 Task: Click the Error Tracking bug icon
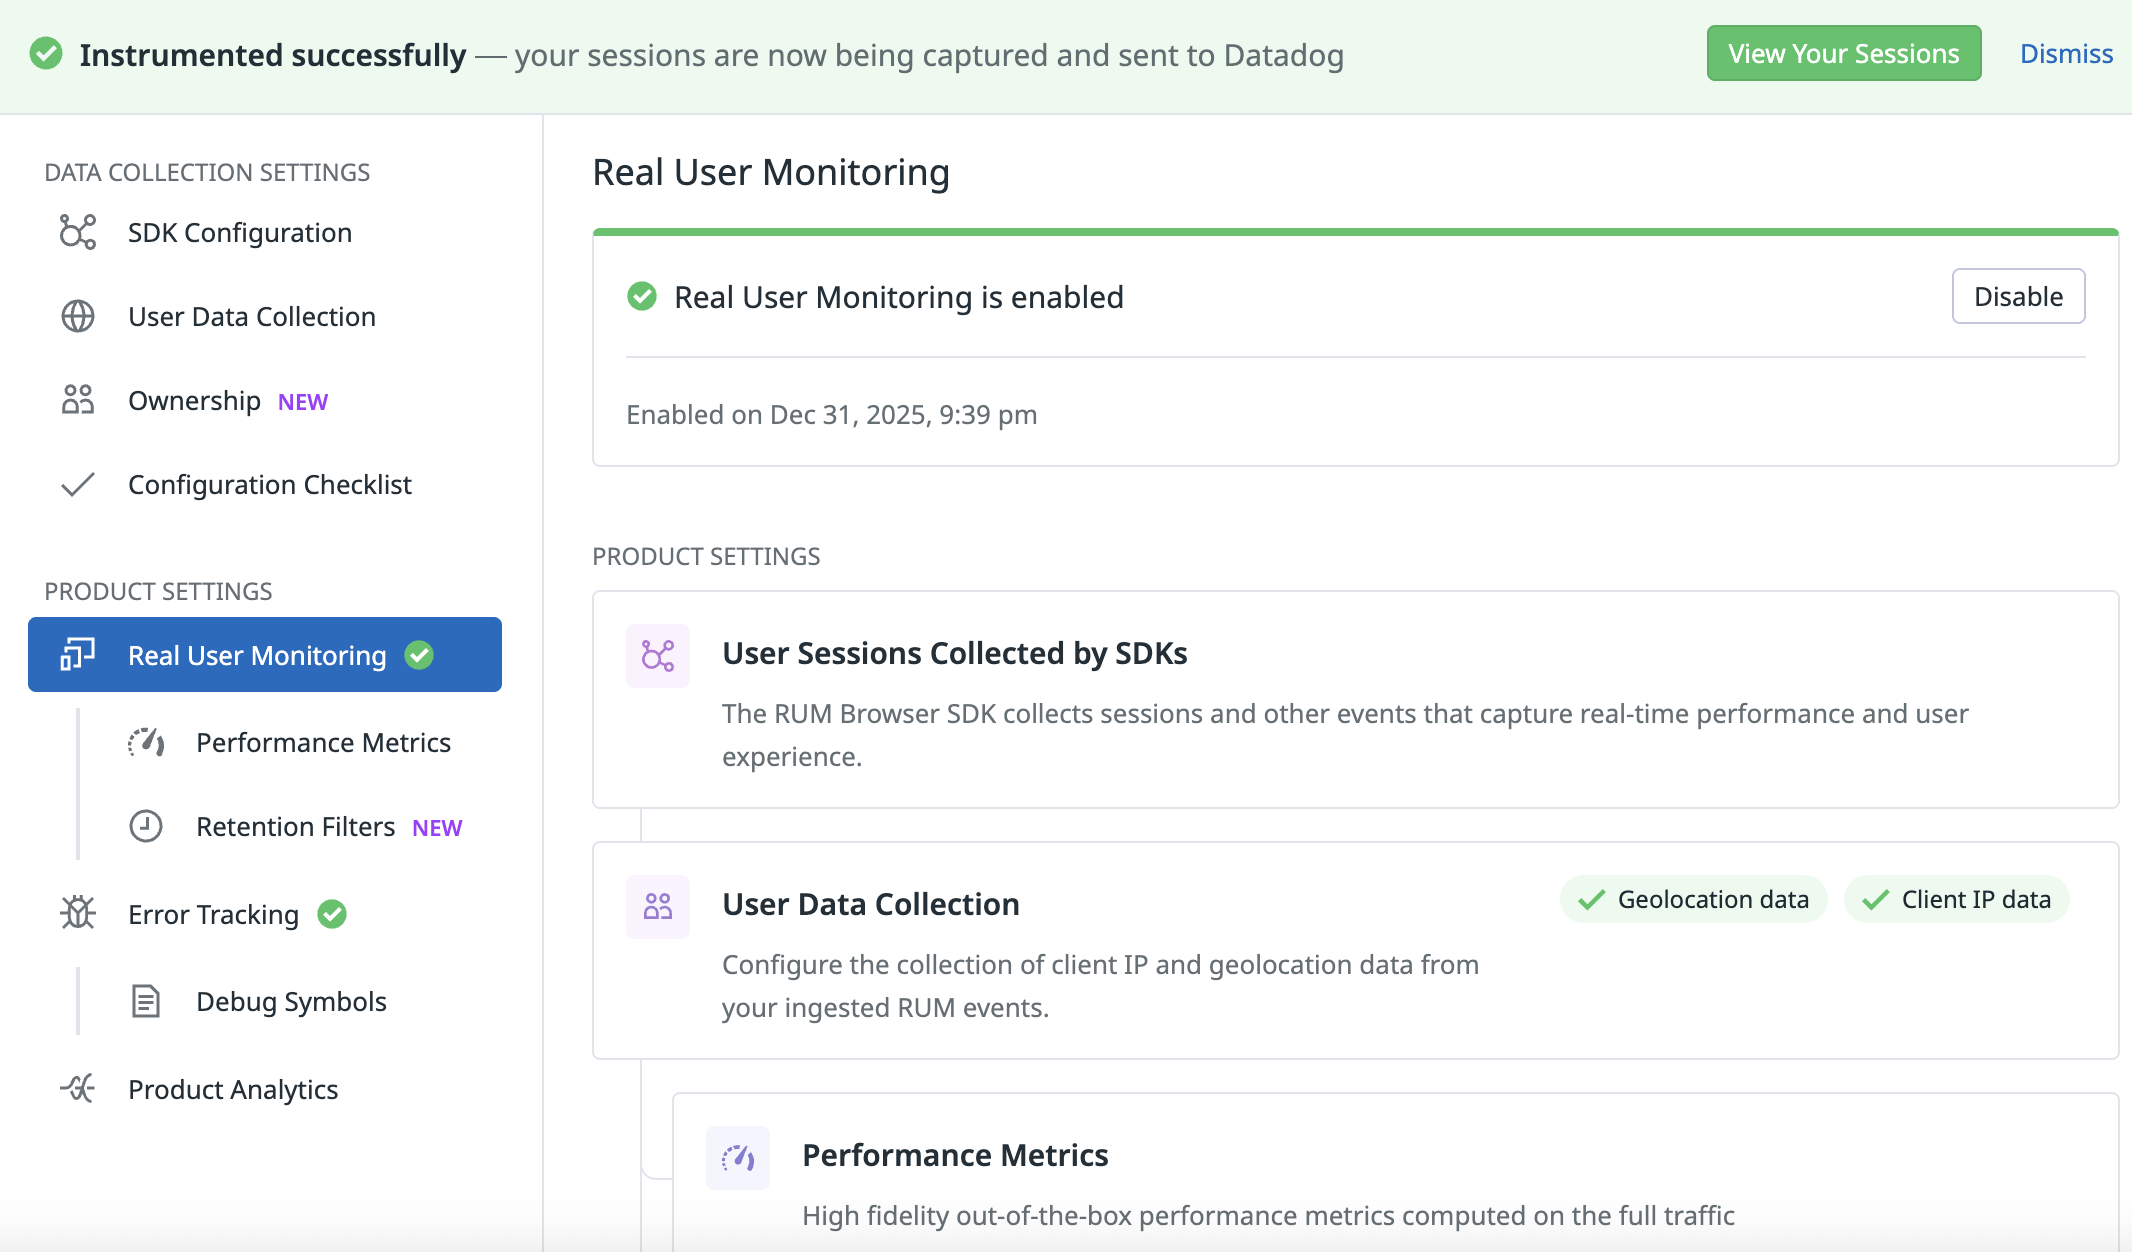pos(78,913)
